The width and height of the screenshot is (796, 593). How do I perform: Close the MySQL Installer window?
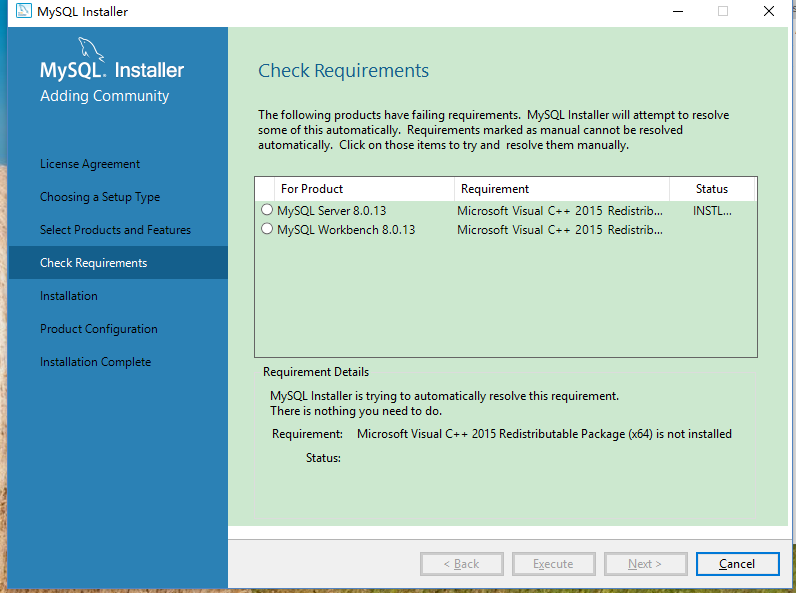pos(769,11)
